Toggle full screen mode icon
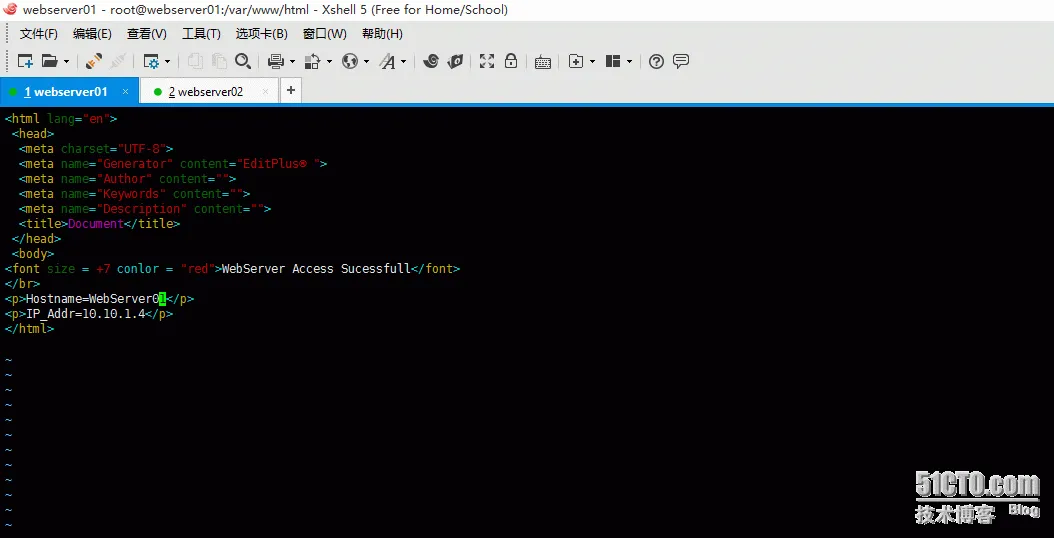 pyautogui.click(x=487, y=61)
